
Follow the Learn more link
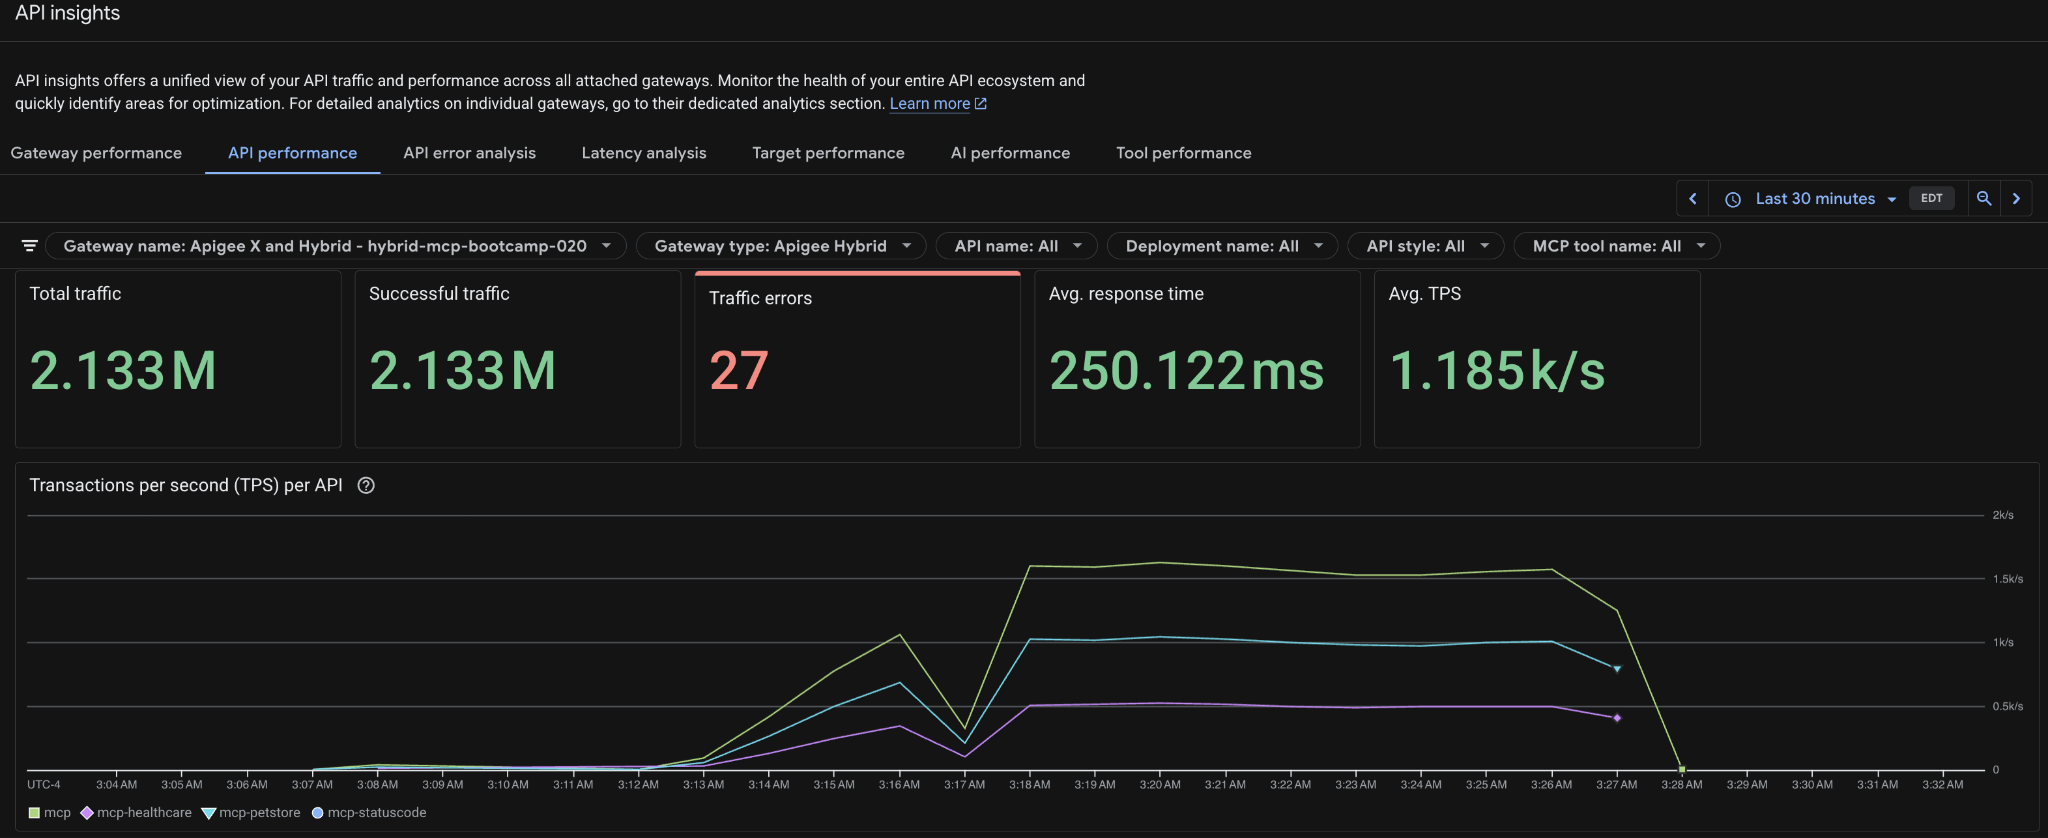click(929, 104)
